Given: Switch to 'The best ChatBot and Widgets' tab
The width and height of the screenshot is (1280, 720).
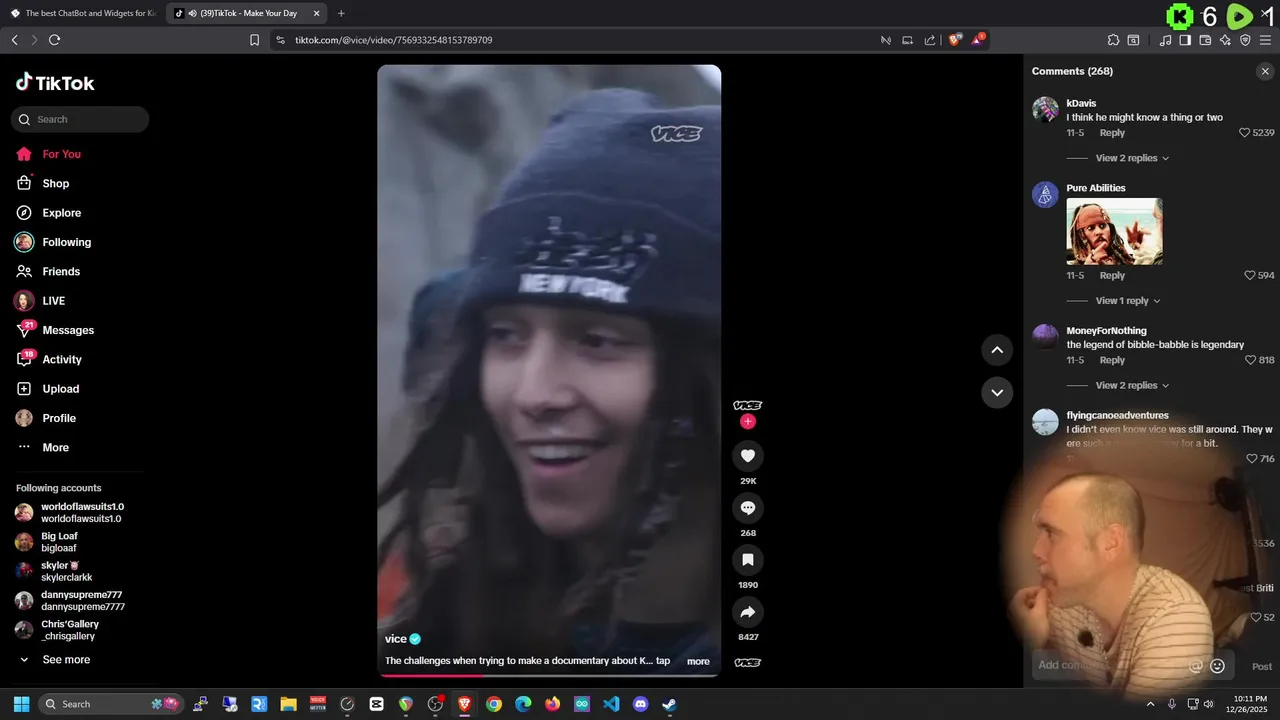Looking at the screenshot, I should click(83, 13).
